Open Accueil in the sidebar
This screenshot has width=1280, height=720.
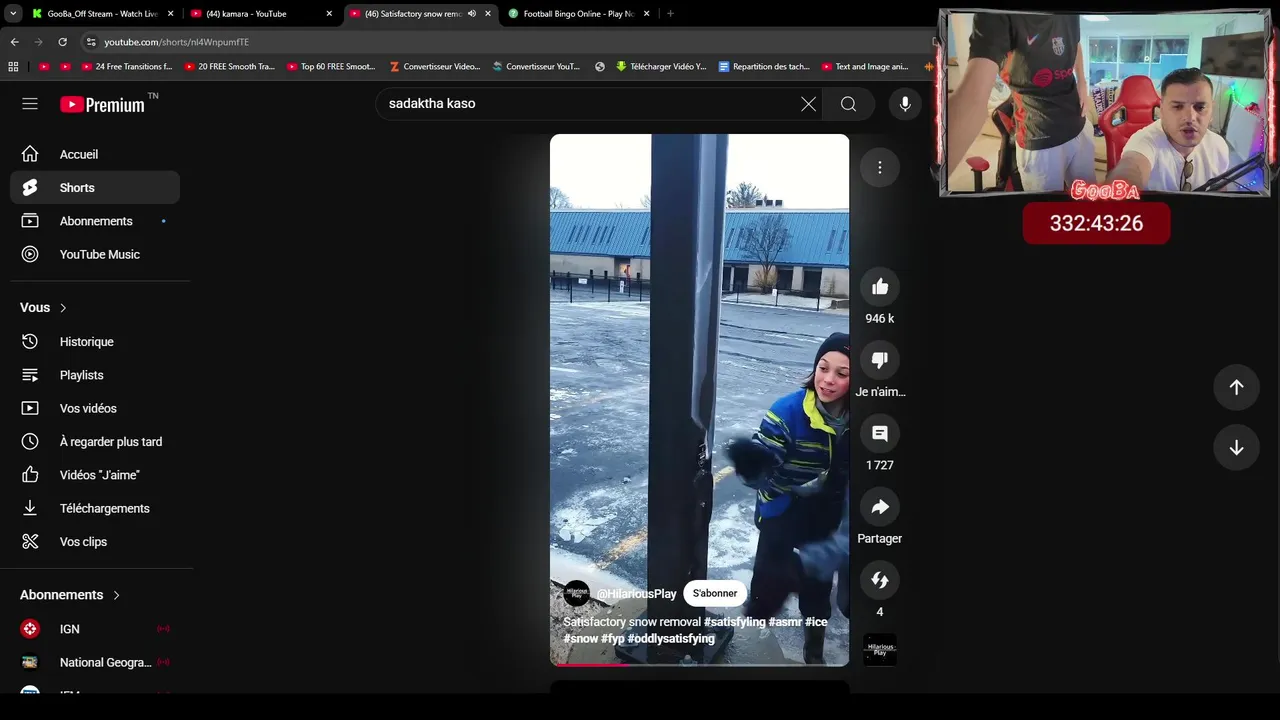(95, 154)
